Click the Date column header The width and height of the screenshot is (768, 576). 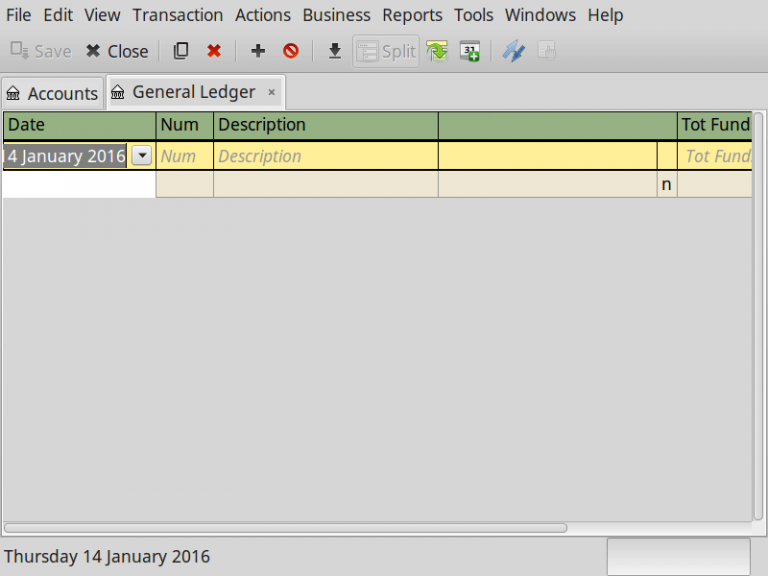point(79,125)
